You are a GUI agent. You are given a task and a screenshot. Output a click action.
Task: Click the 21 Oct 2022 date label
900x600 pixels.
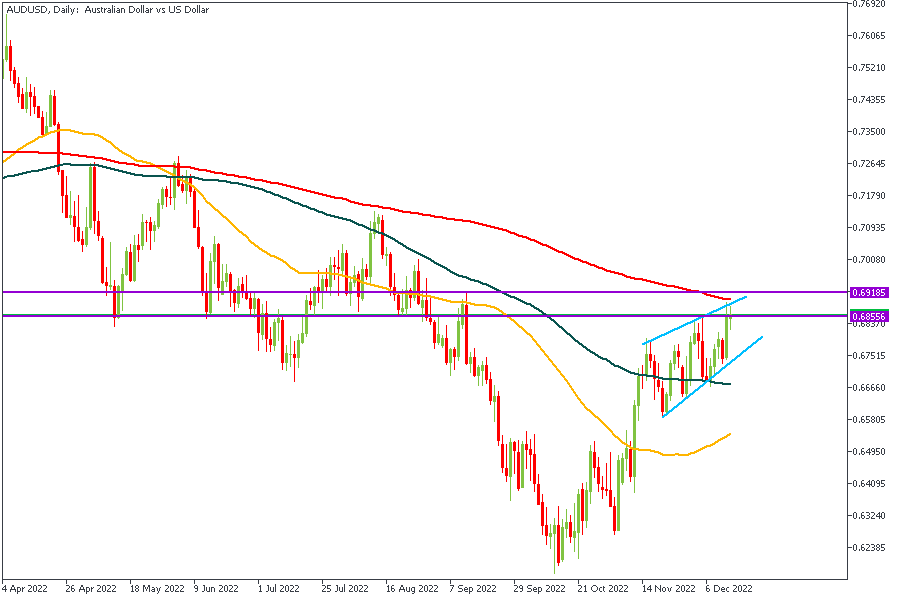[602, 589]
